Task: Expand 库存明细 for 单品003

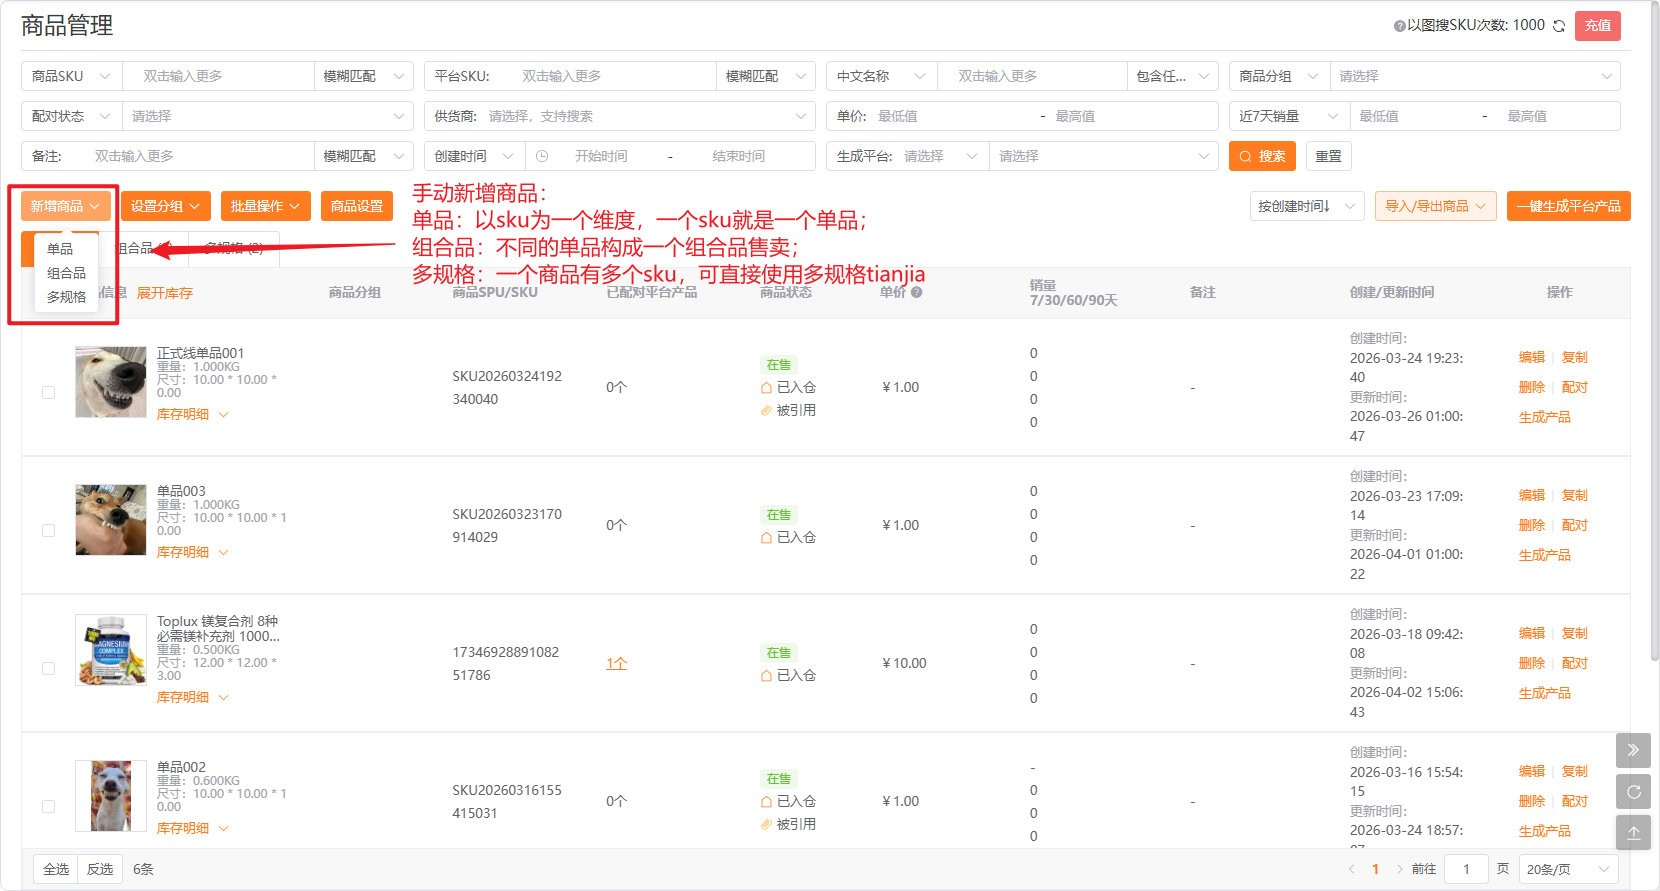Action: tap(192, 552)
